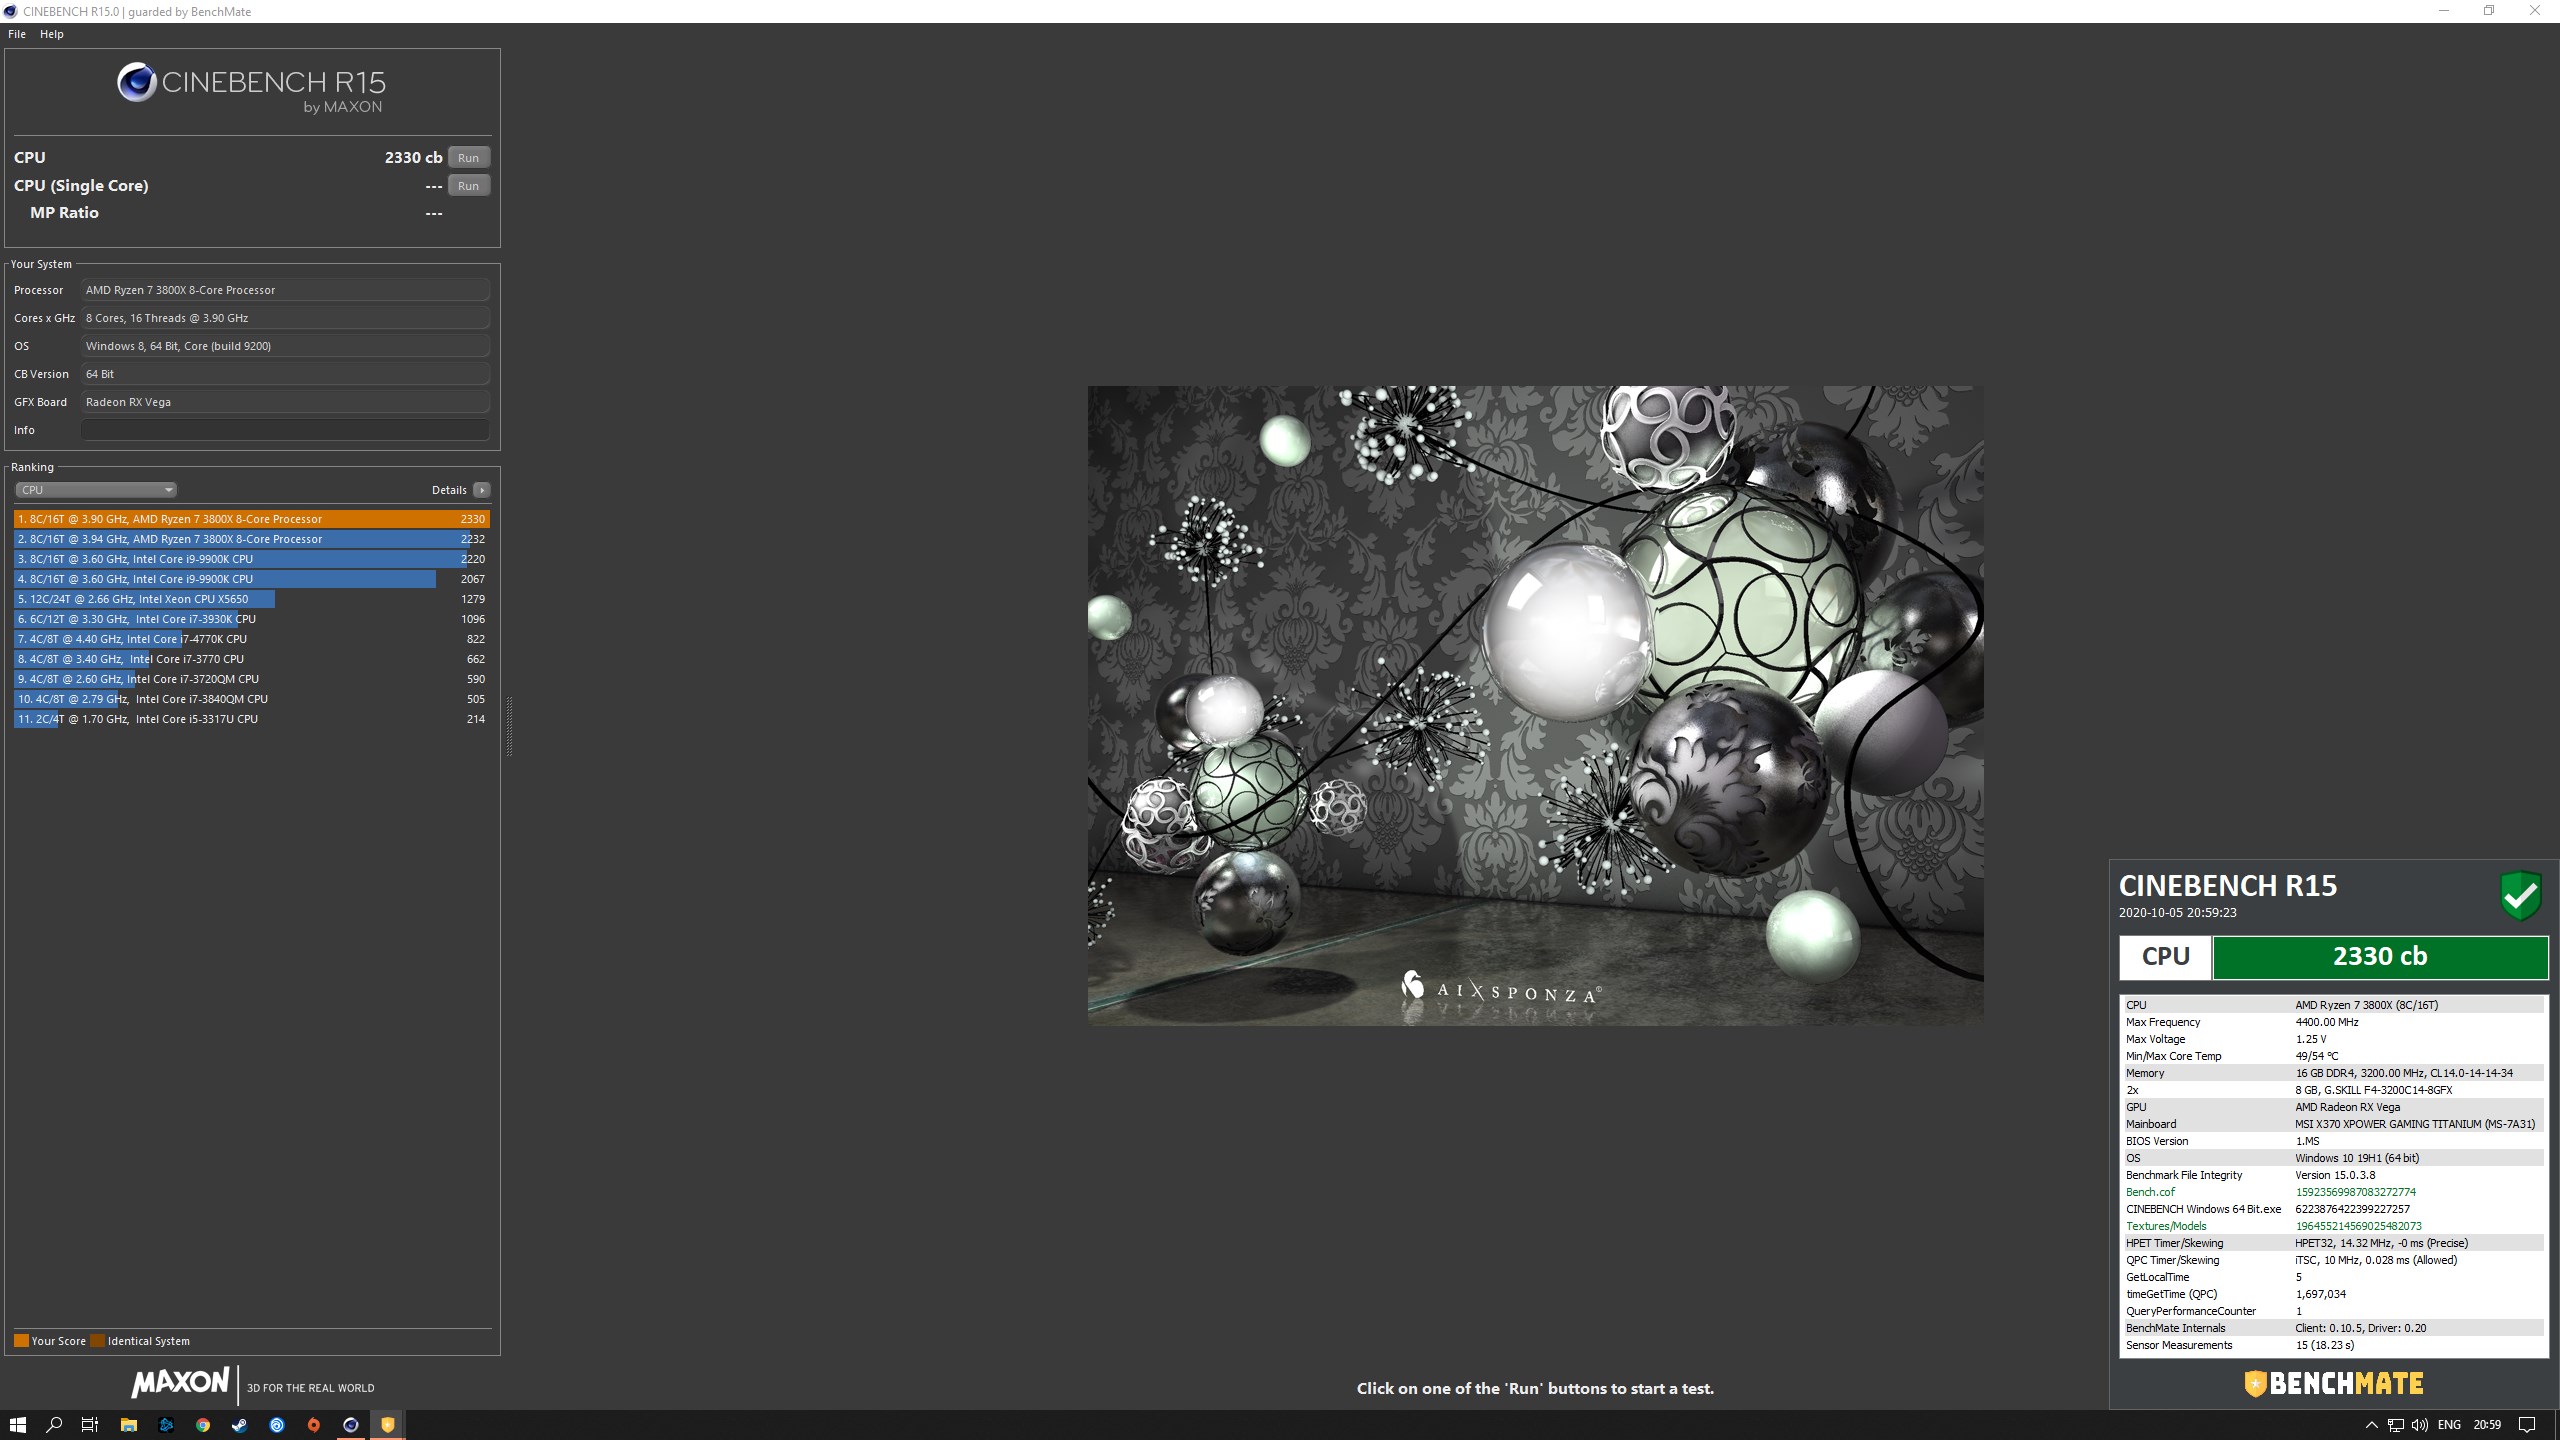Select ranking row 2 Ryzen 7 3800X 2232

pos(252,539)
